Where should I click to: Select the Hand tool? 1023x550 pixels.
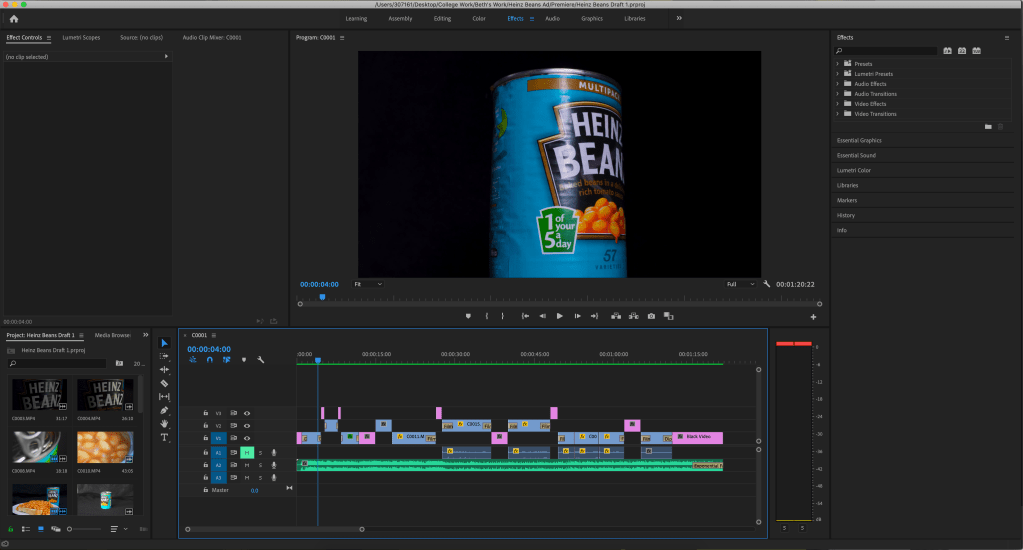point(165,424)
